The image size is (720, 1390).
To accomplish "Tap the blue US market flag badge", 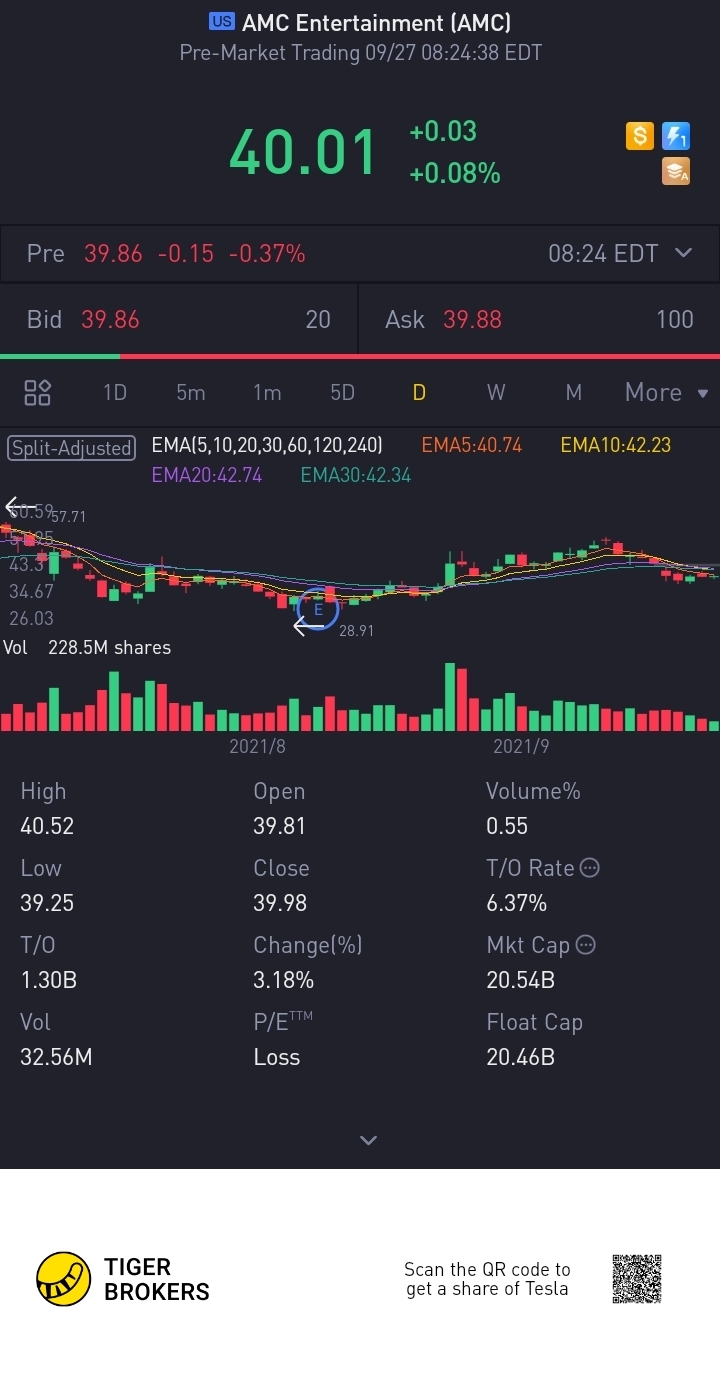I will pyautogui.click(x=222, y=22).
